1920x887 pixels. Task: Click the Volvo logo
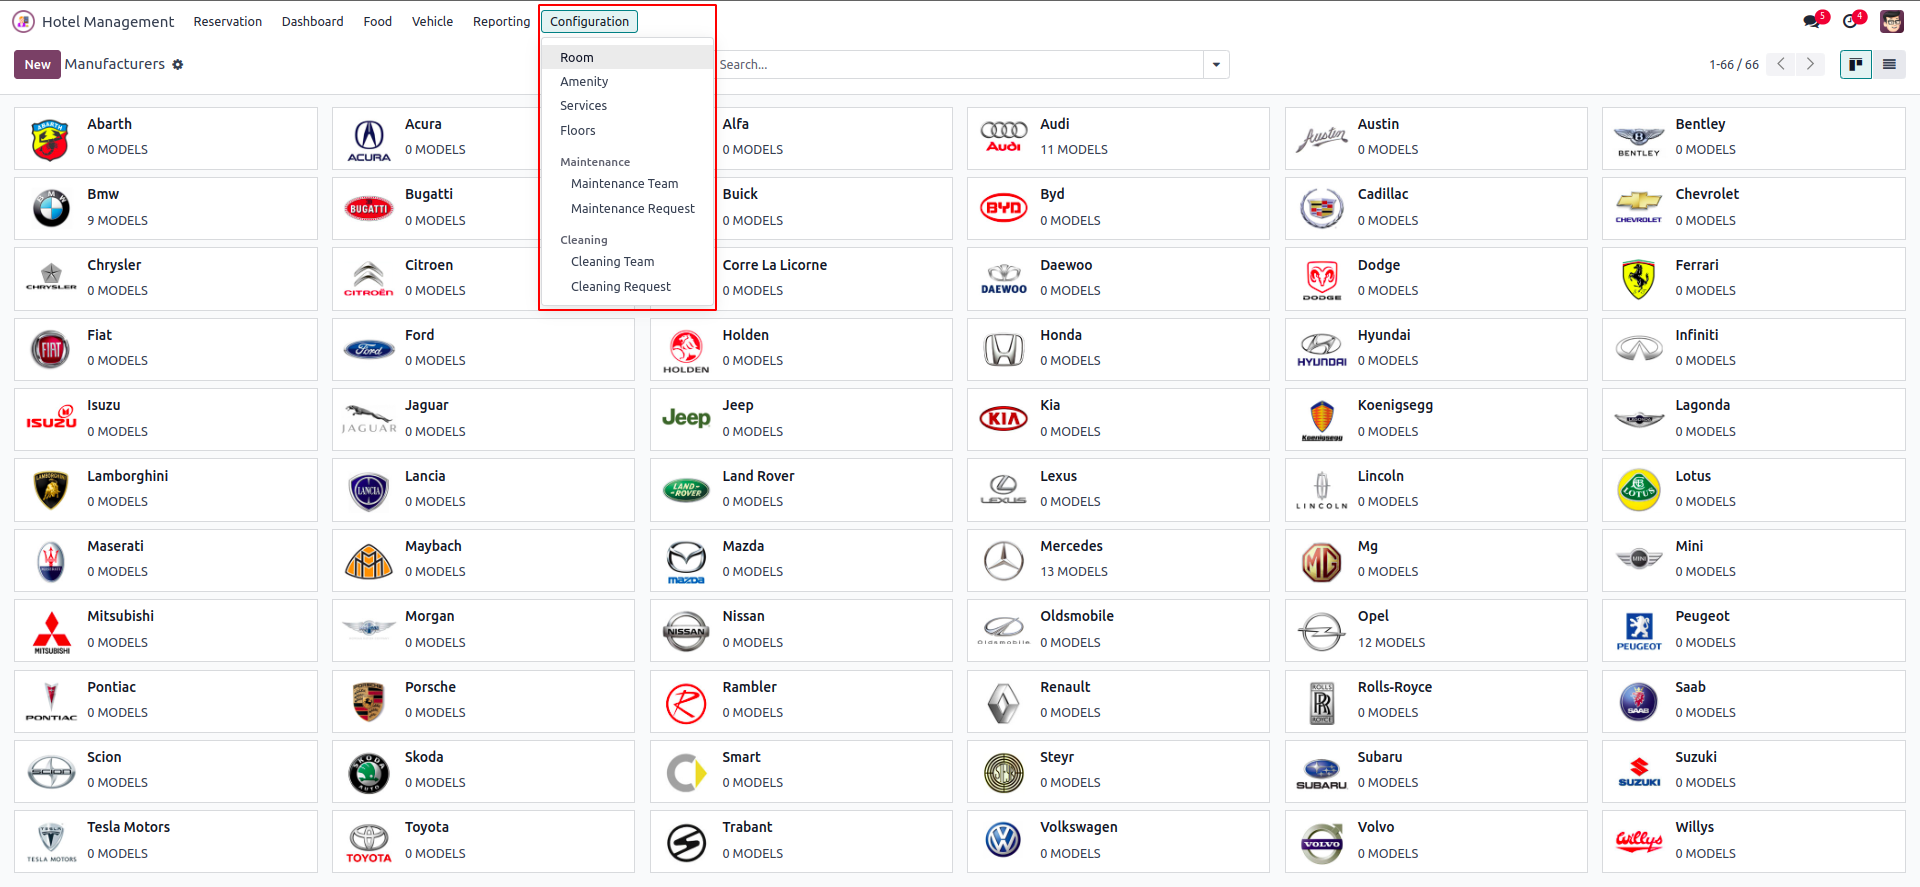pyautogui.click(x=1322, y=842)
